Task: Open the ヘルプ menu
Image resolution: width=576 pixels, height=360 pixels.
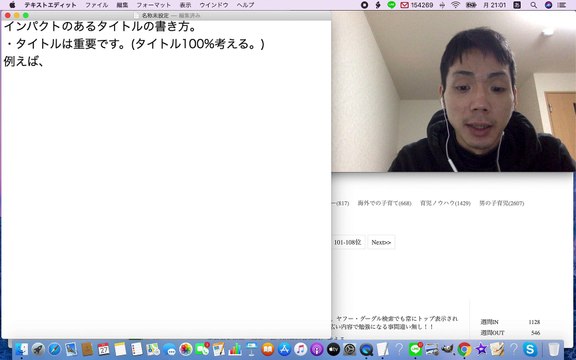Action: click(245, 5)
